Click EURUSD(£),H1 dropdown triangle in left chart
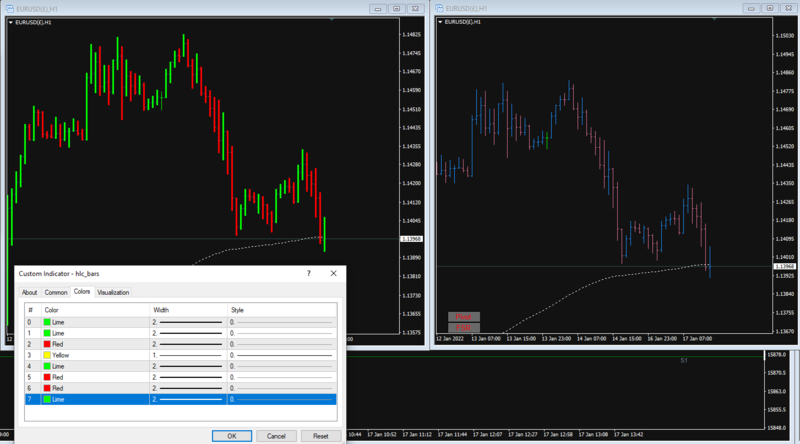 tap(11, 22)
